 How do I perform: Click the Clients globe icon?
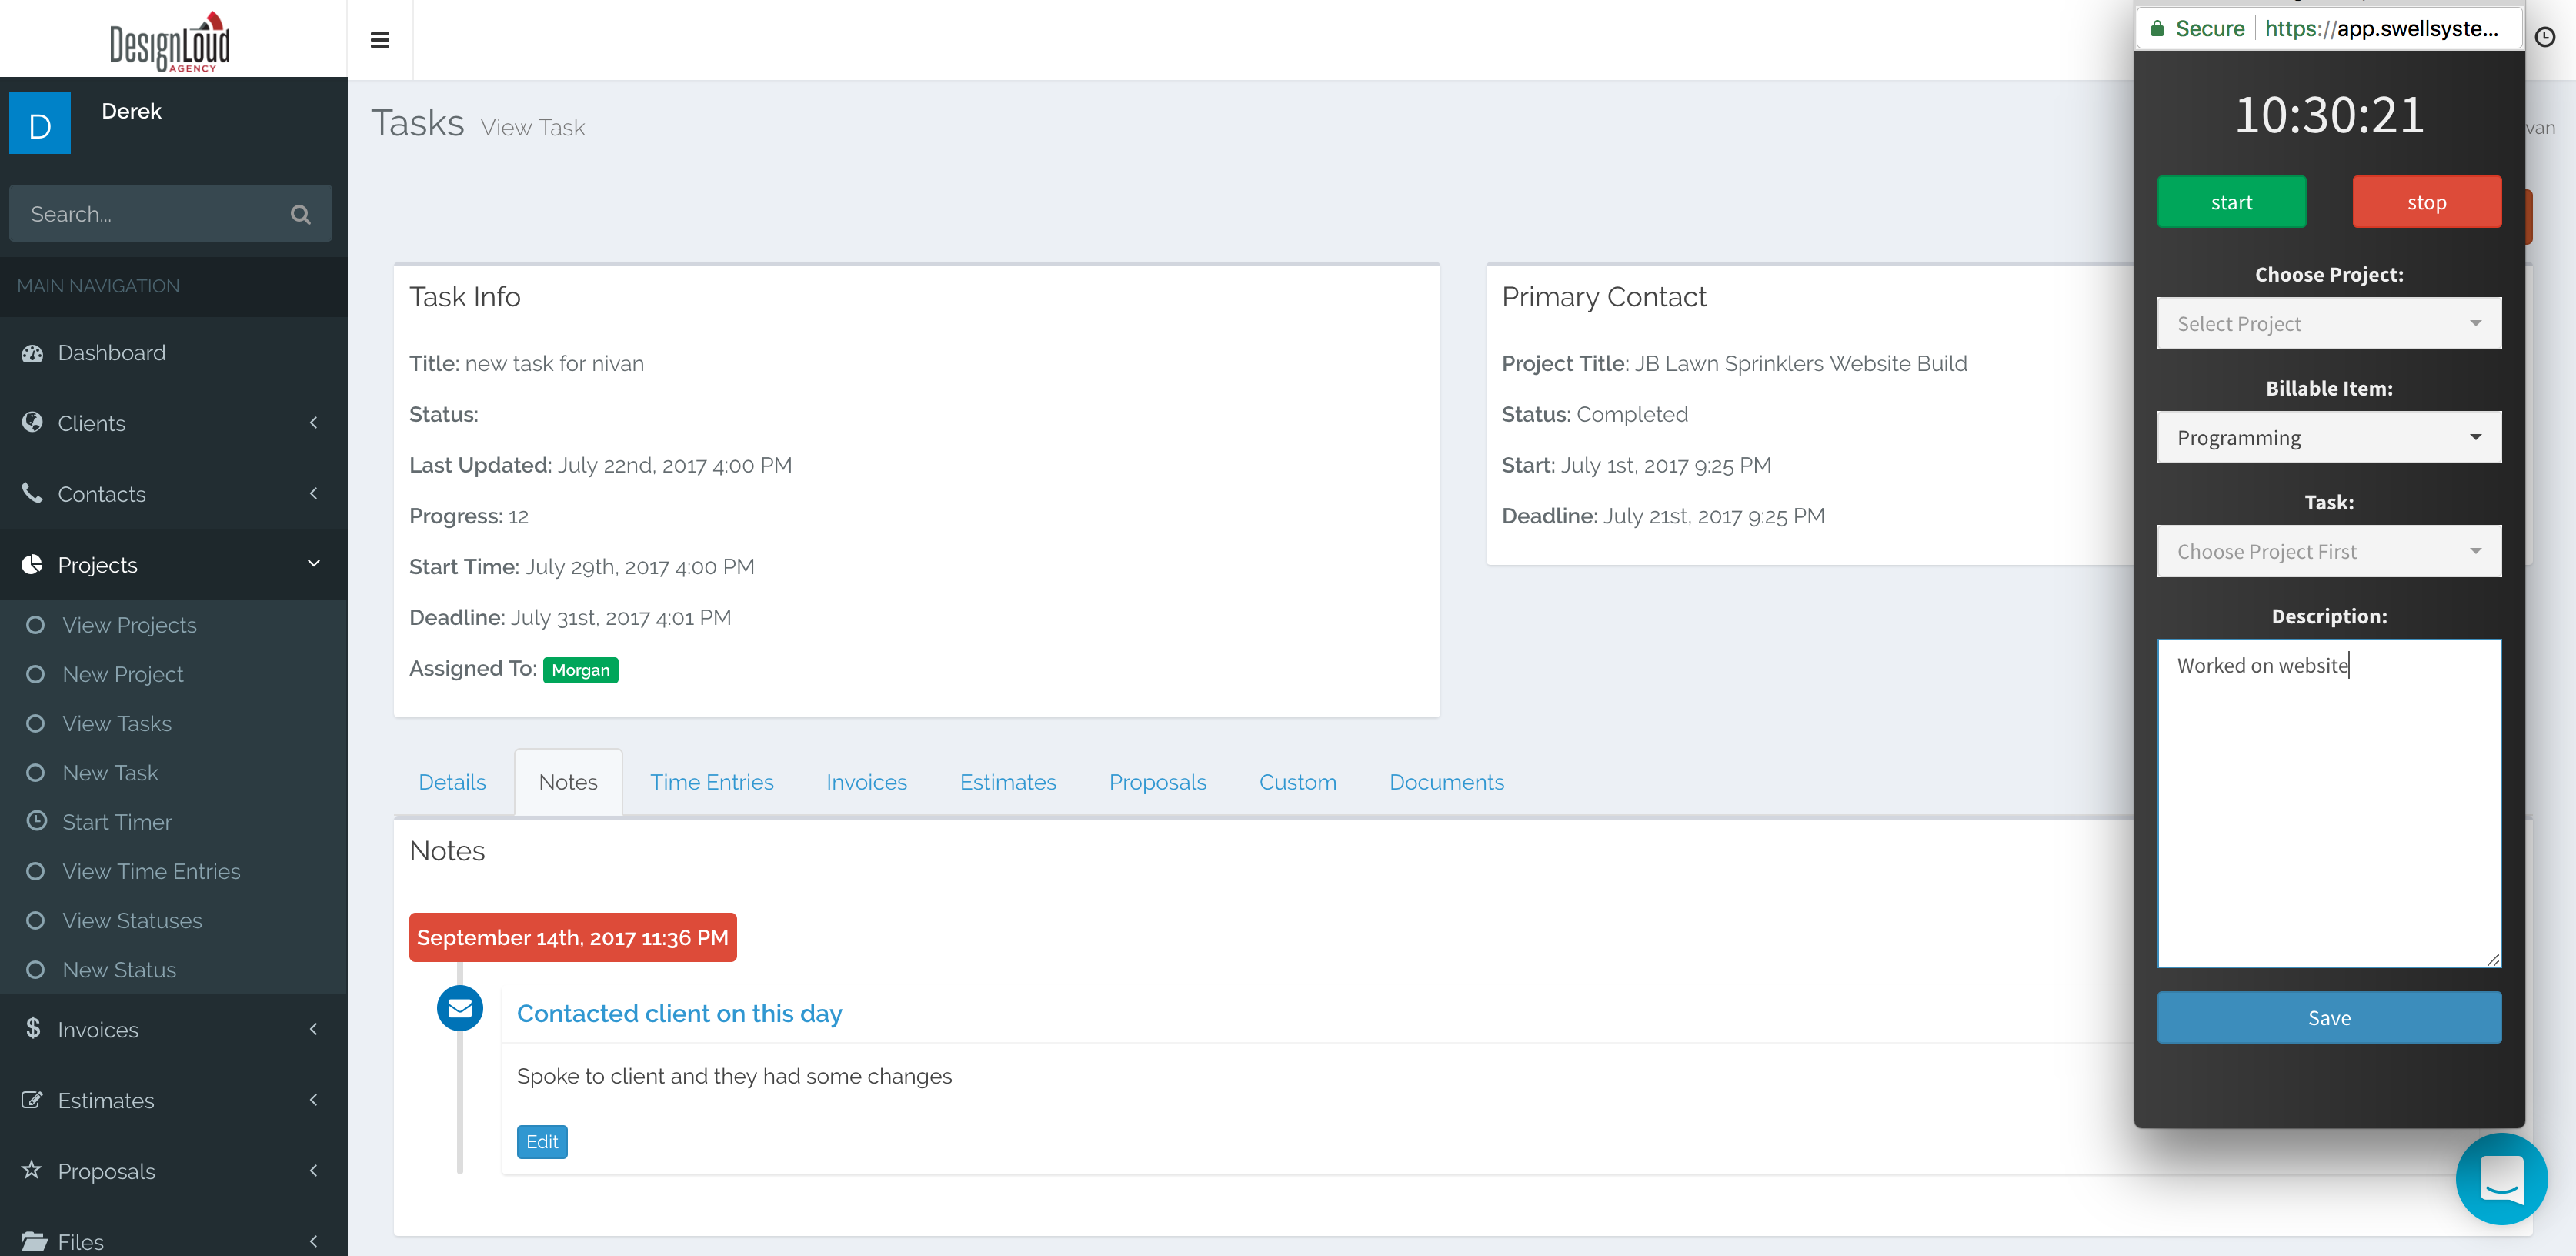pos(32,422)
